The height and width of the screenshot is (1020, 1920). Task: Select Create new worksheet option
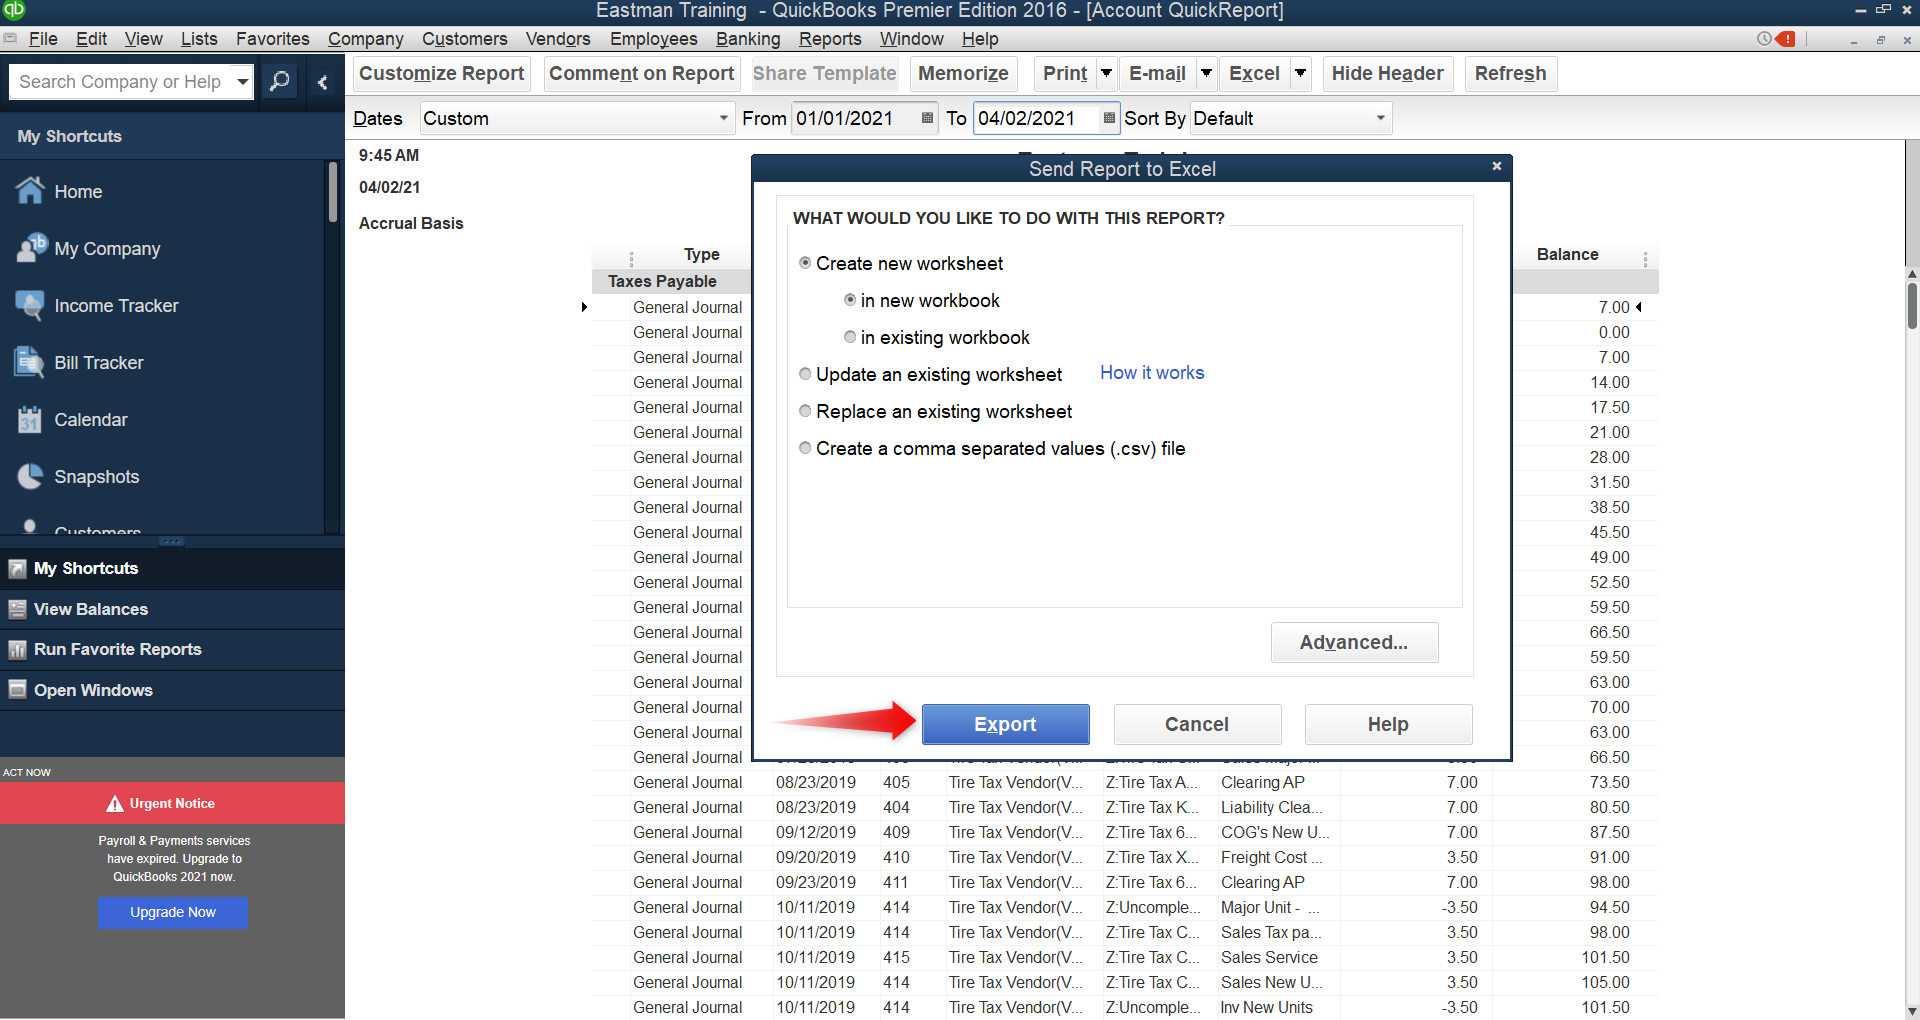(x=805, y=263)
